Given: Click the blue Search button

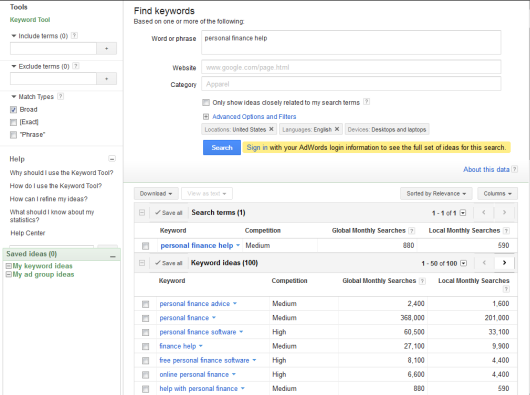Looking at the screenshot, I should click(222, 148).
